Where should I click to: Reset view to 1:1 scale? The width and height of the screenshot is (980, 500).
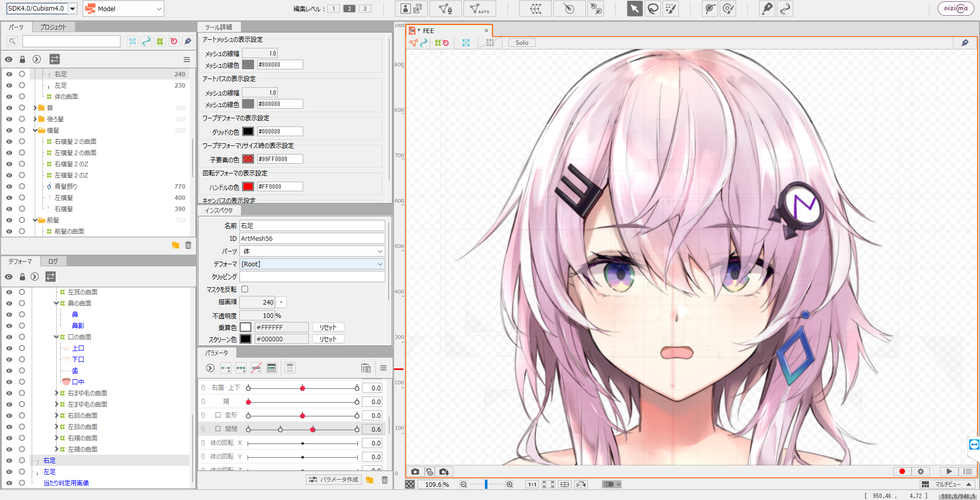coord(532,484)
